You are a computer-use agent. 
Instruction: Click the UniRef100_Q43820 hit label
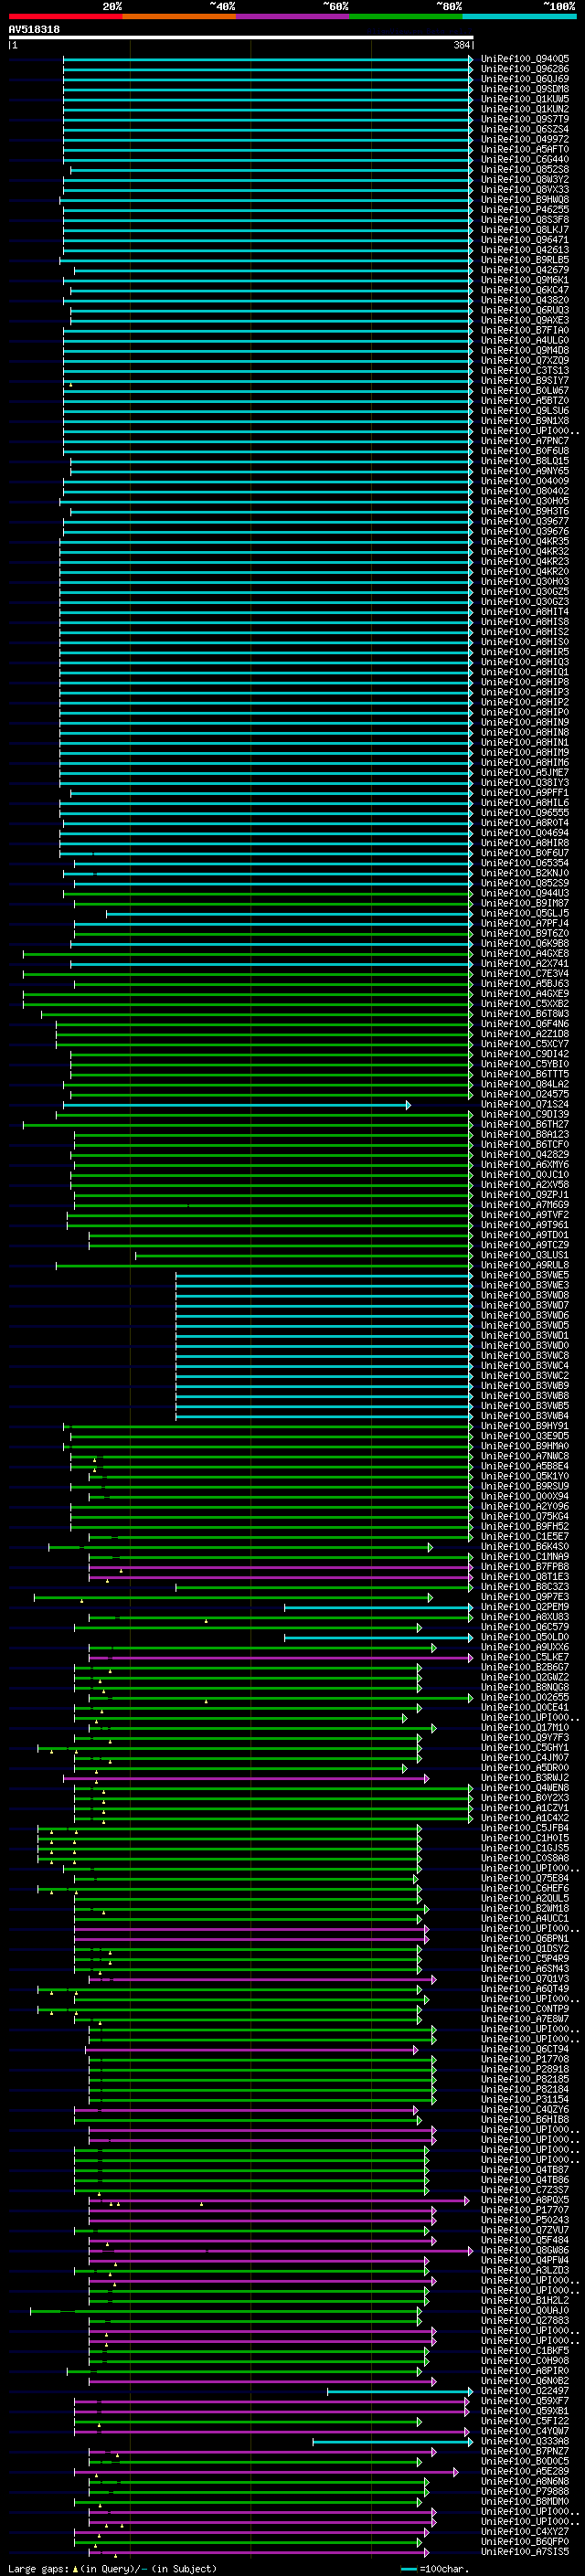tap(525, 300)
